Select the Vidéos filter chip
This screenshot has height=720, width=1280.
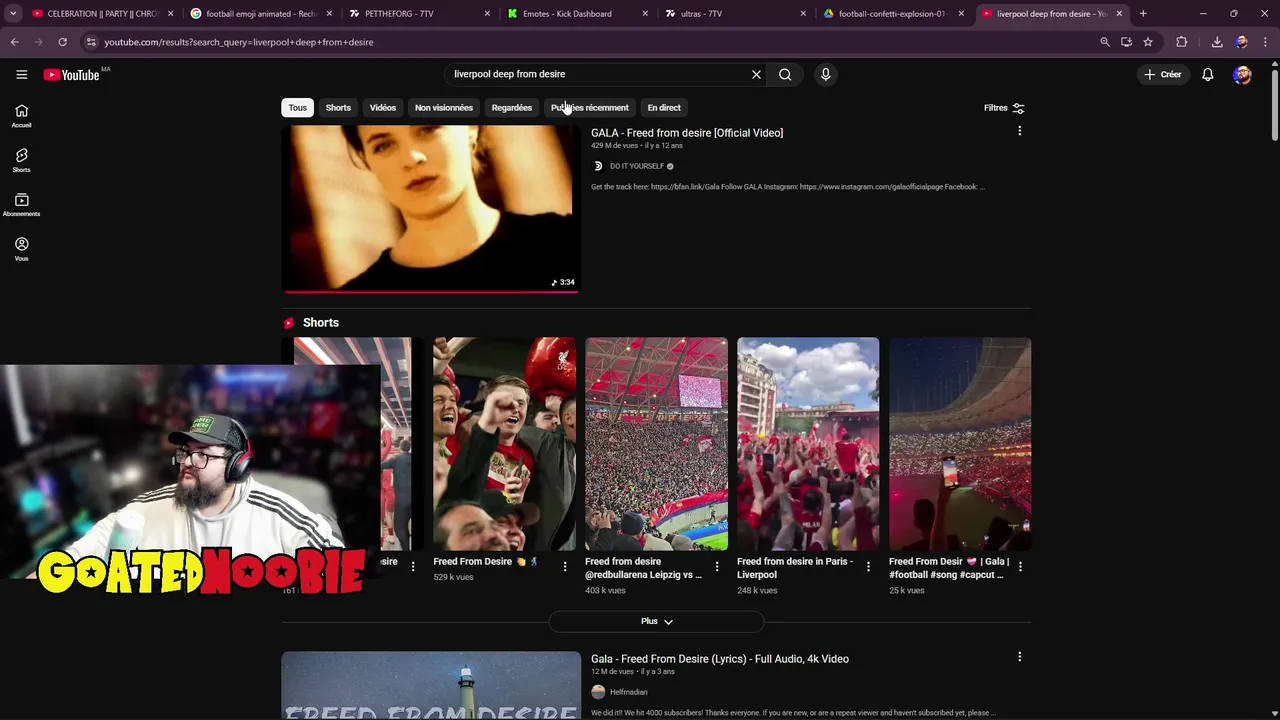point(383,108)
